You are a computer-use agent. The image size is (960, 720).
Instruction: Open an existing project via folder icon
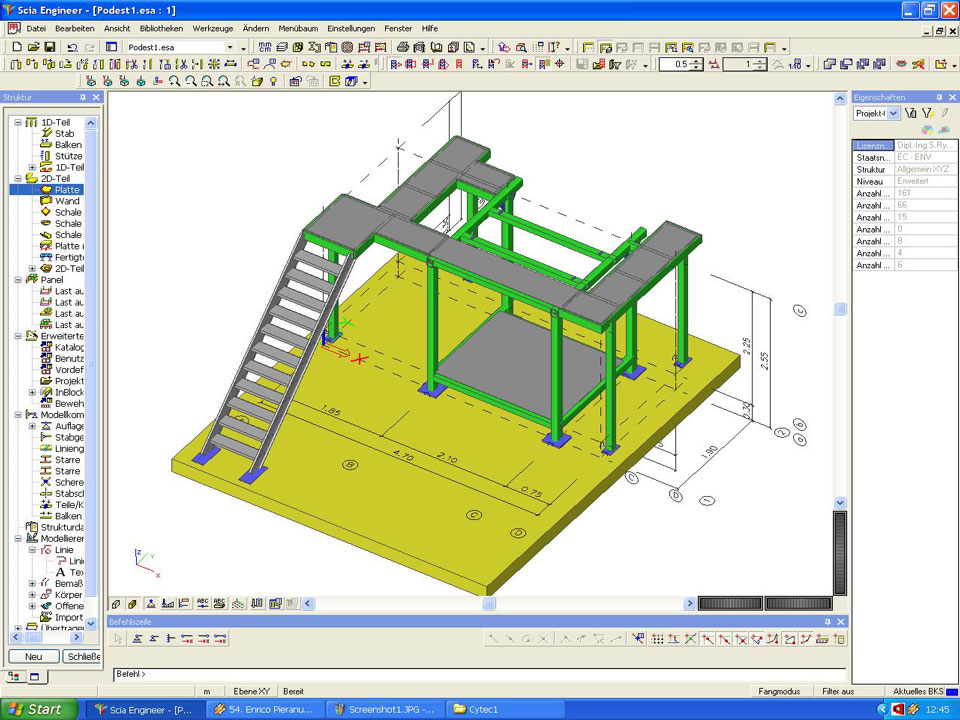tap(32, 47)
